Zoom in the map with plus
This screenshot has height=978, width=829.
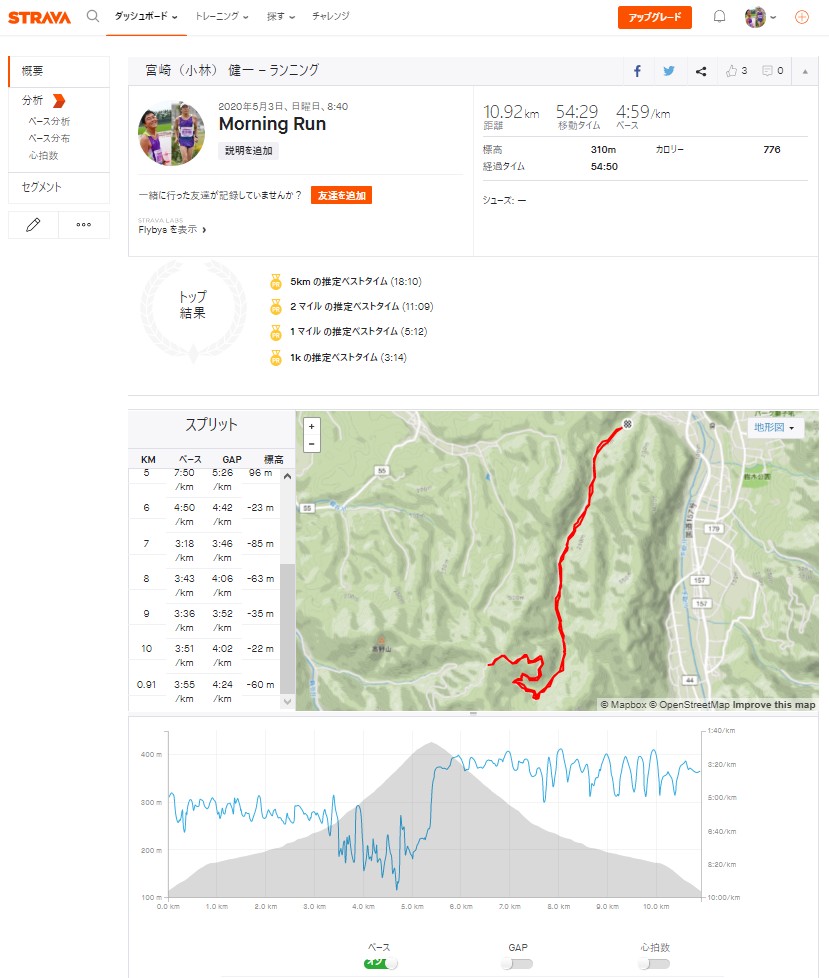point(312,426)
